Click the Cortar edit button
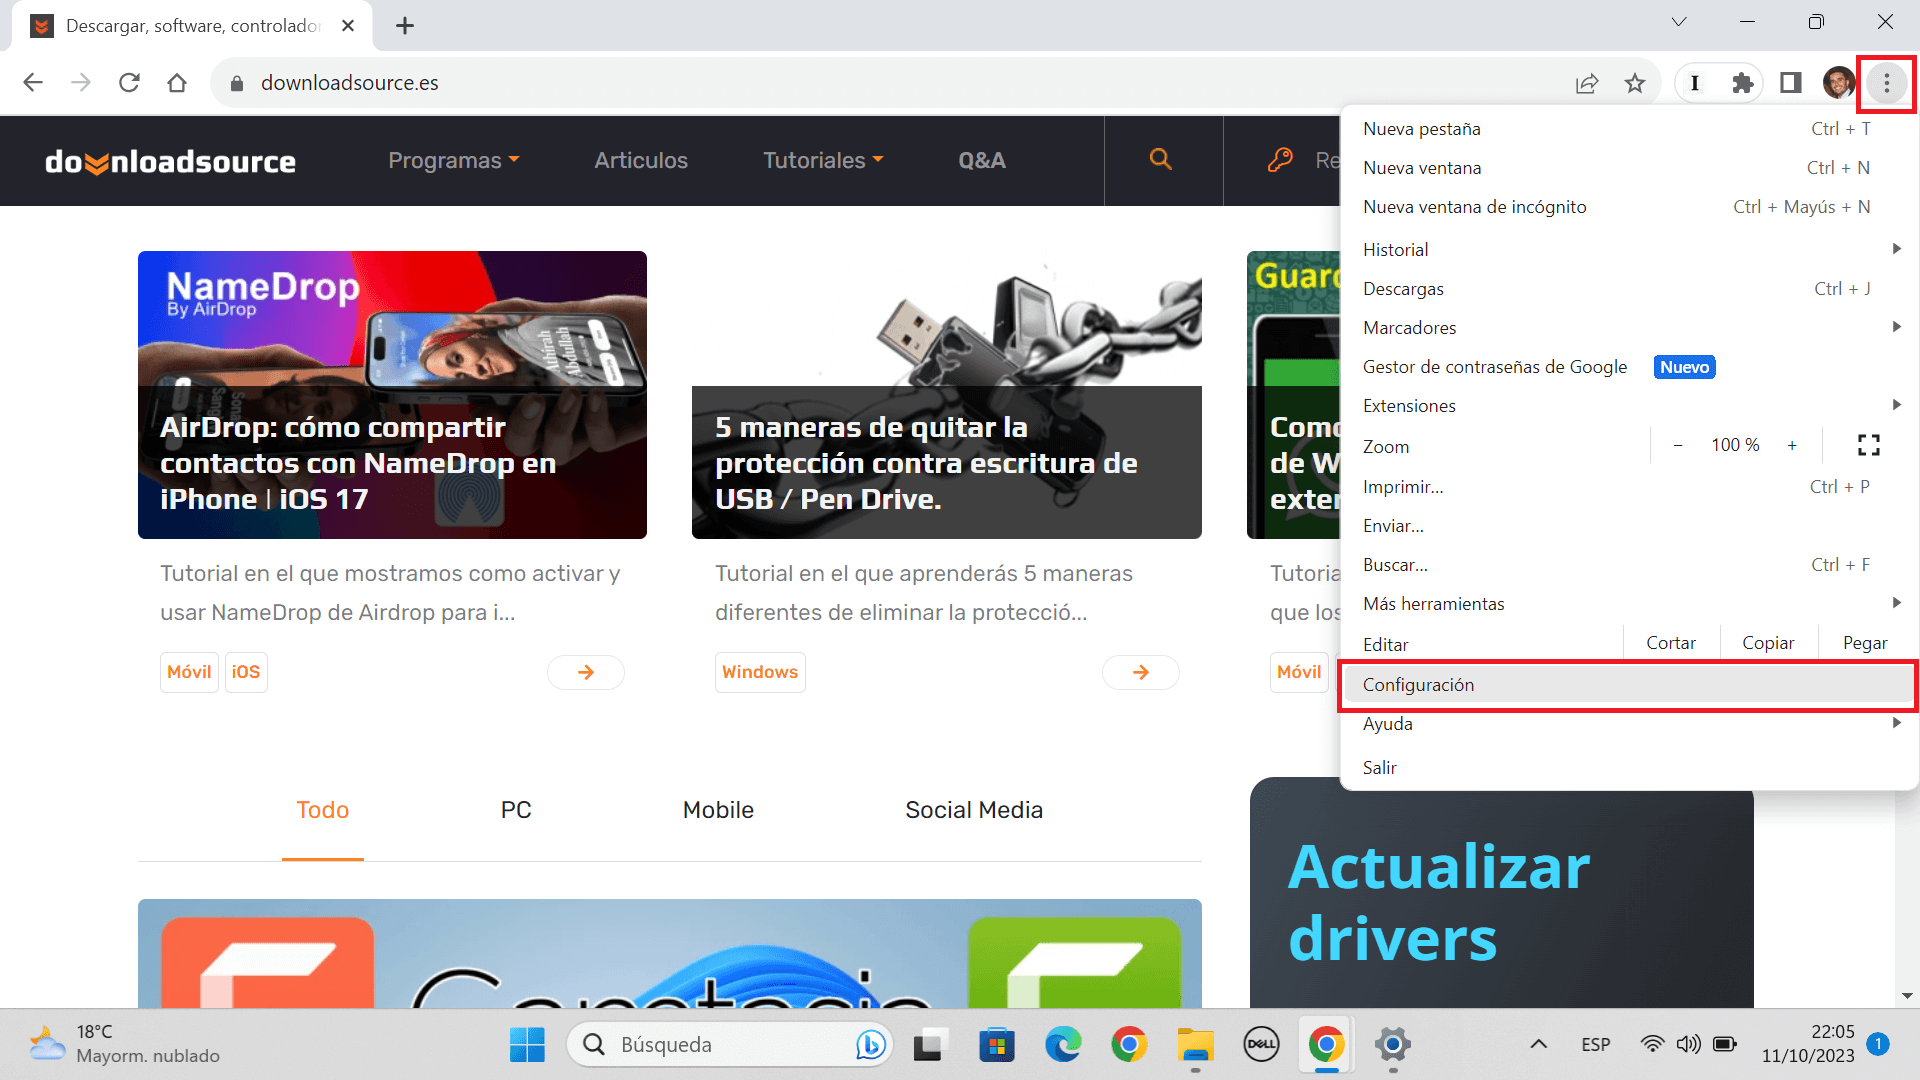 (x=1671, y=643)
